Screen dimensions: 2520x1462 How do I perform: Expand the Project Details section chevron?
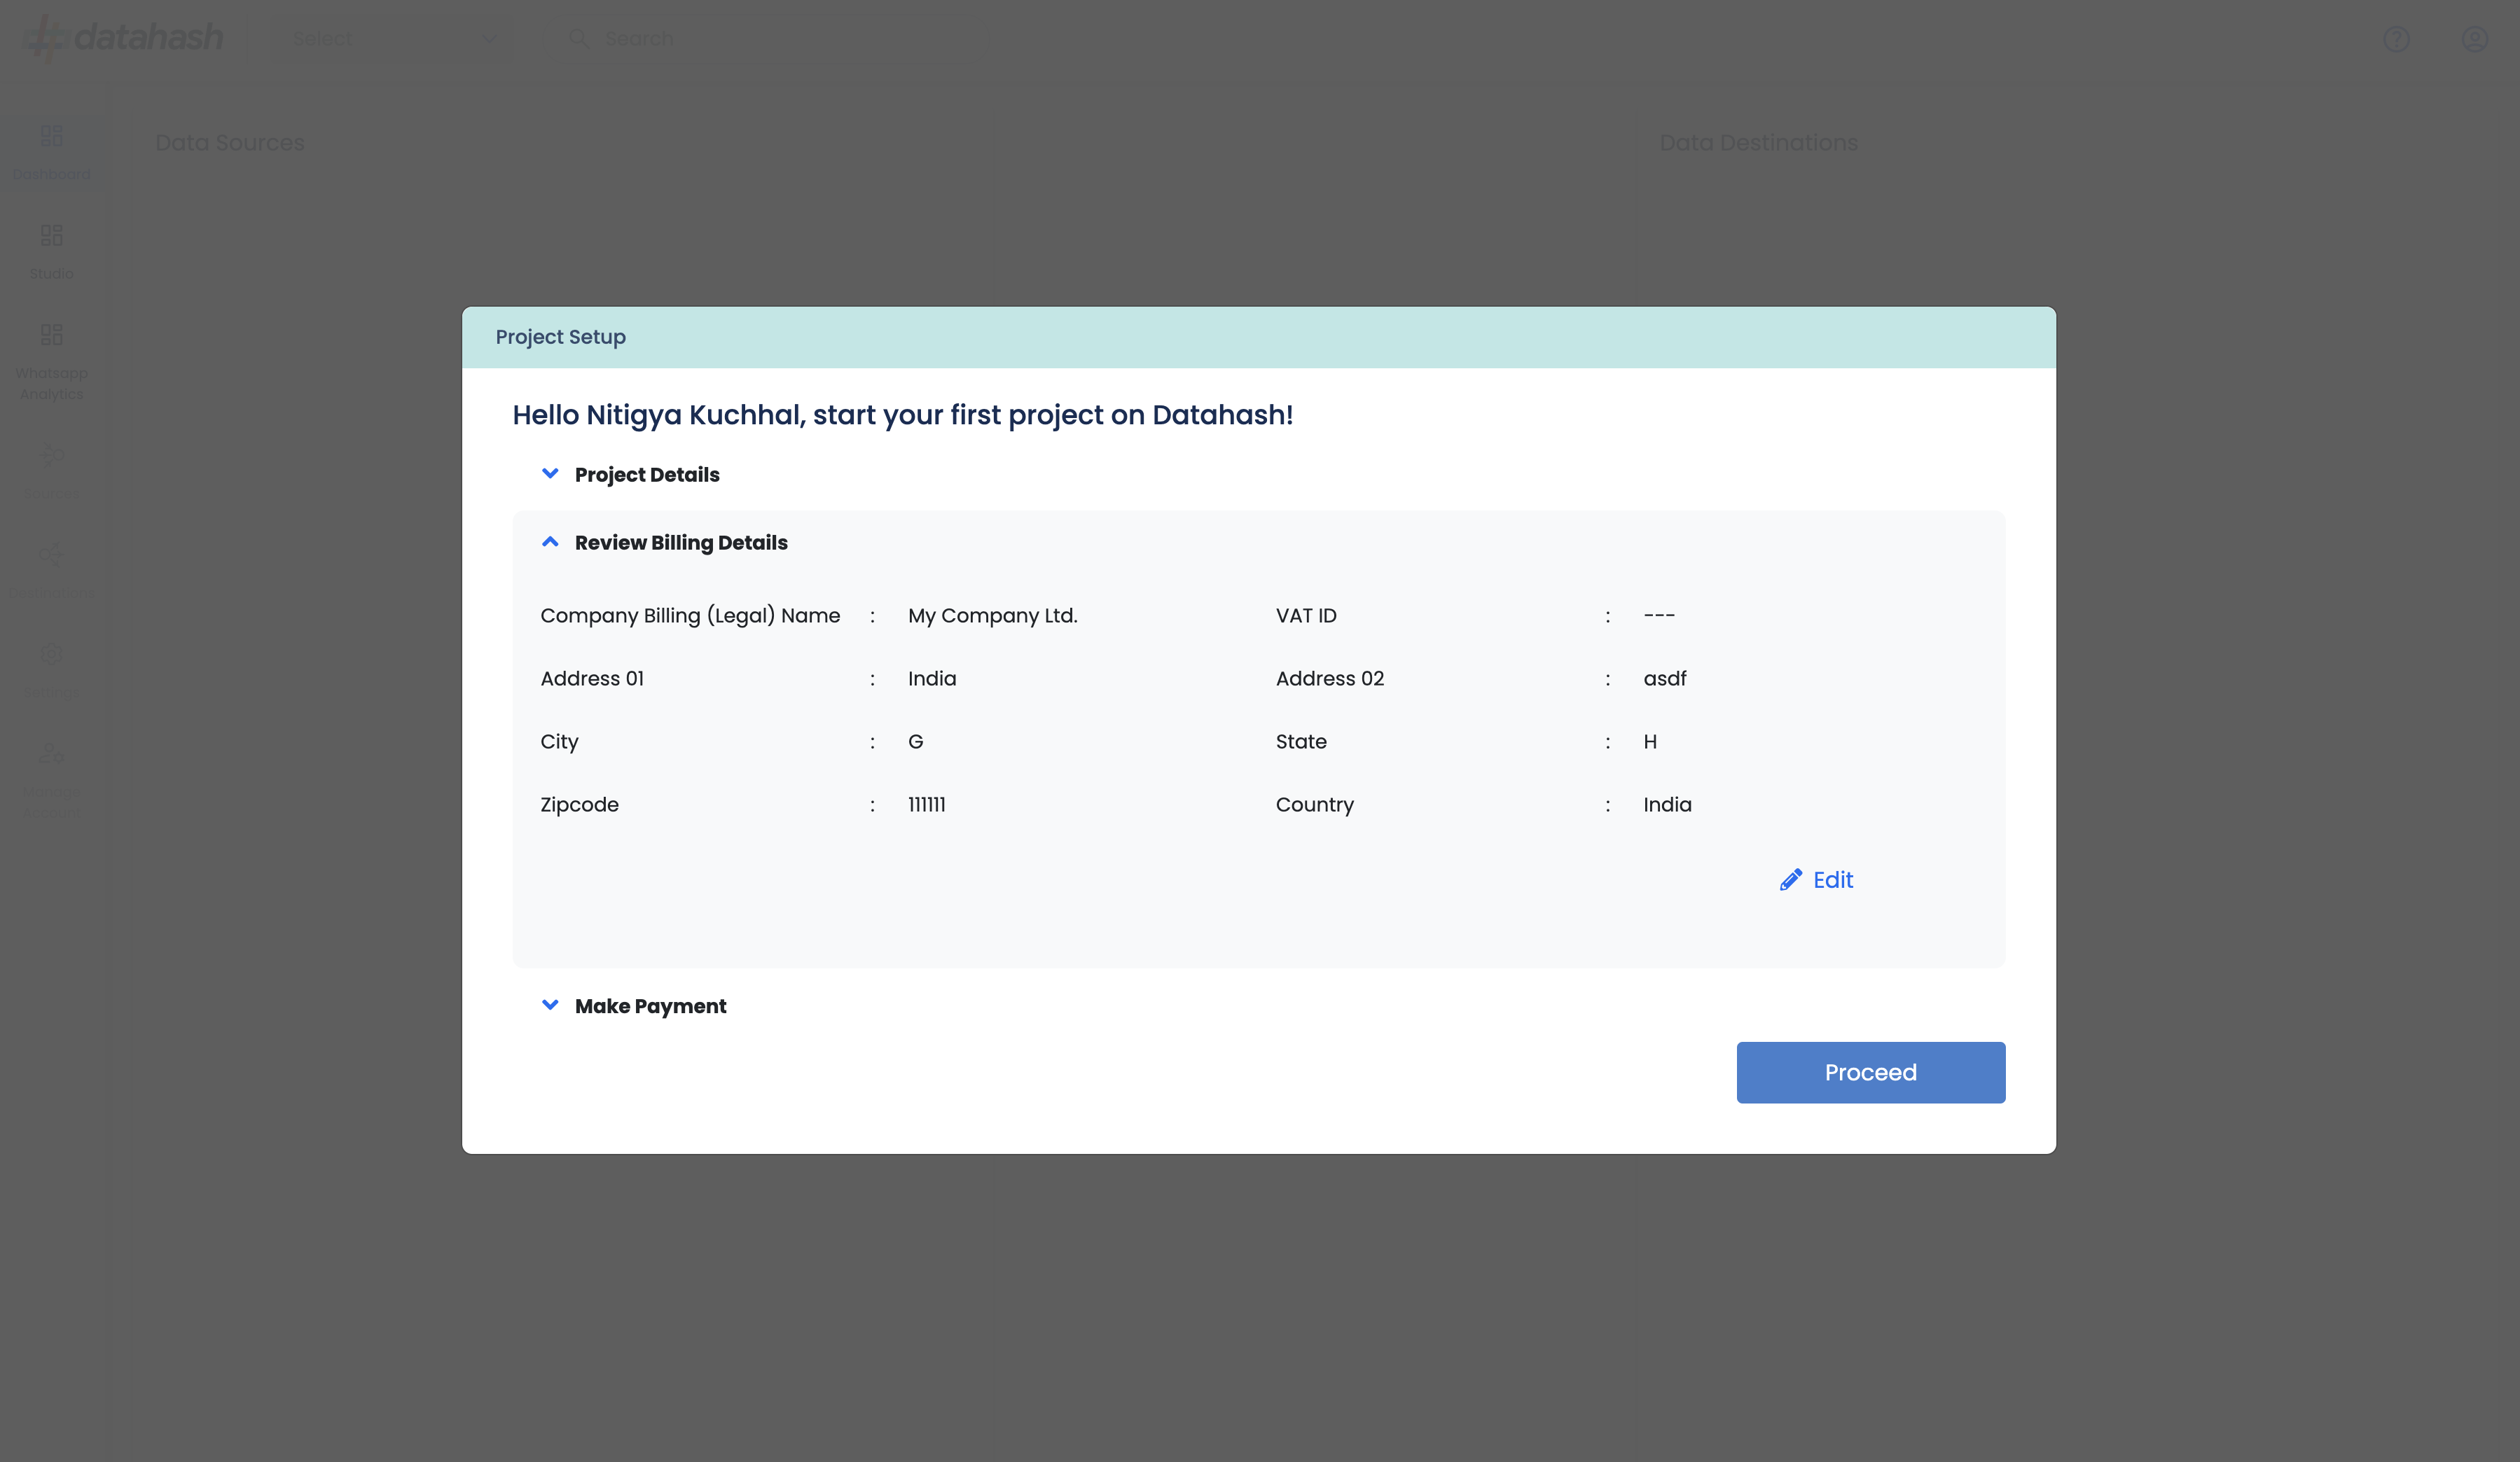(x=550, y=474)
